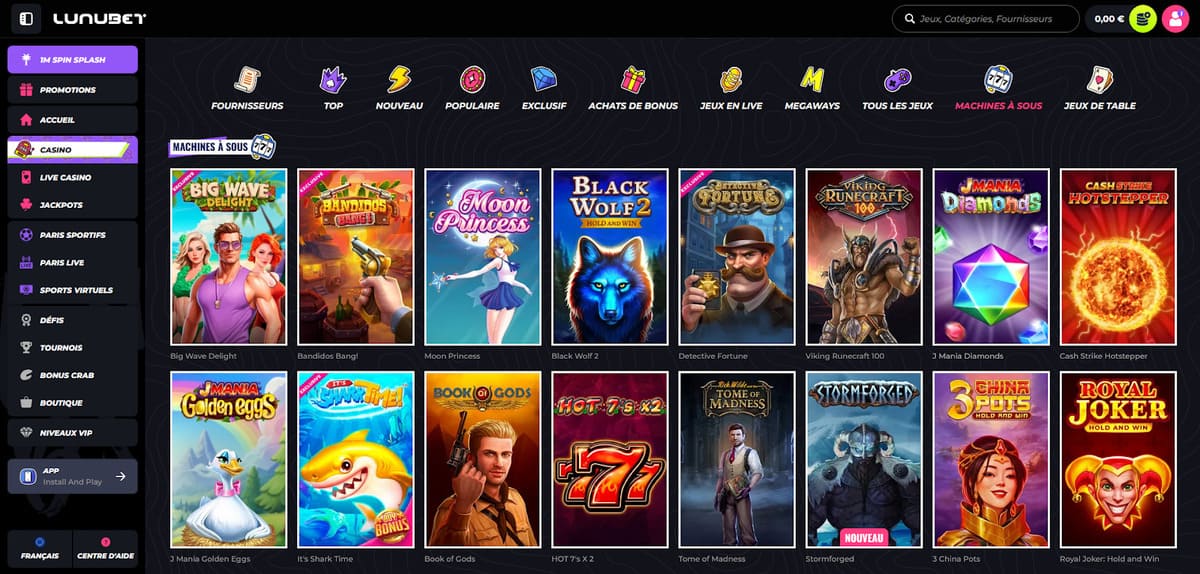Open the Achats de Bonus gift category
This screenshot has width=1200, height=574.
tap(633, 80)
